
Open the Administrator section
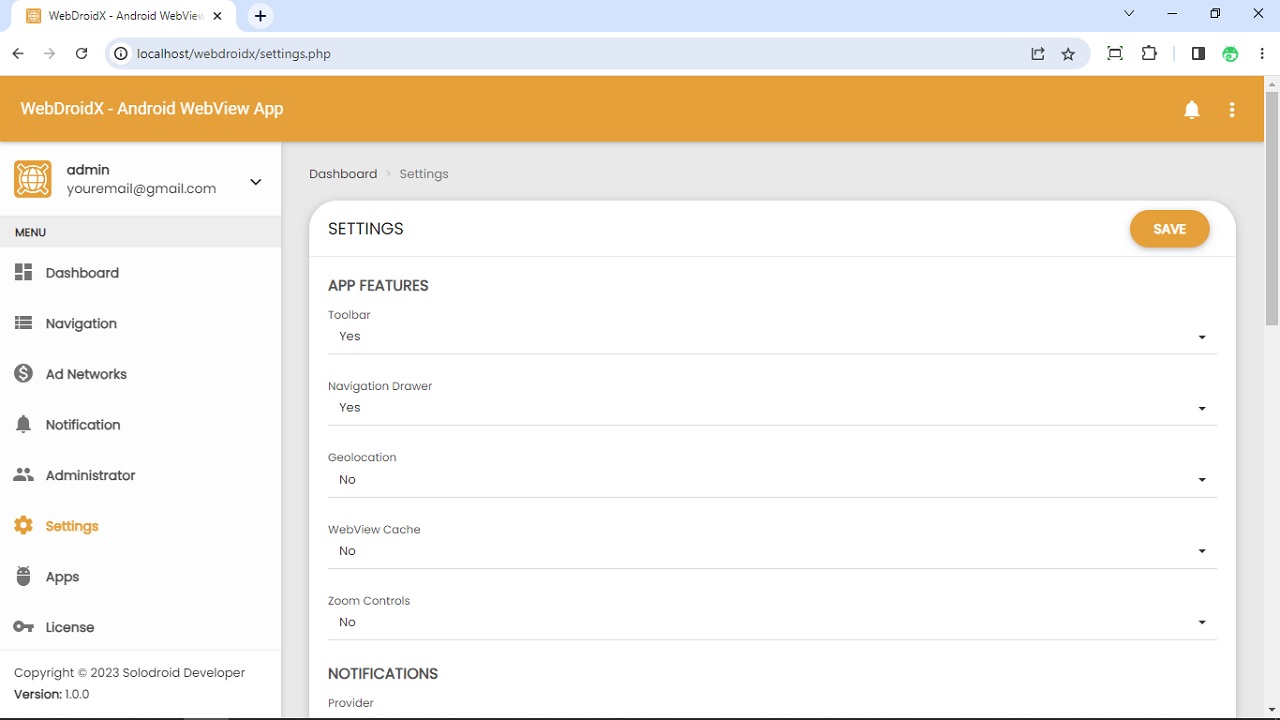pos(90,475)
